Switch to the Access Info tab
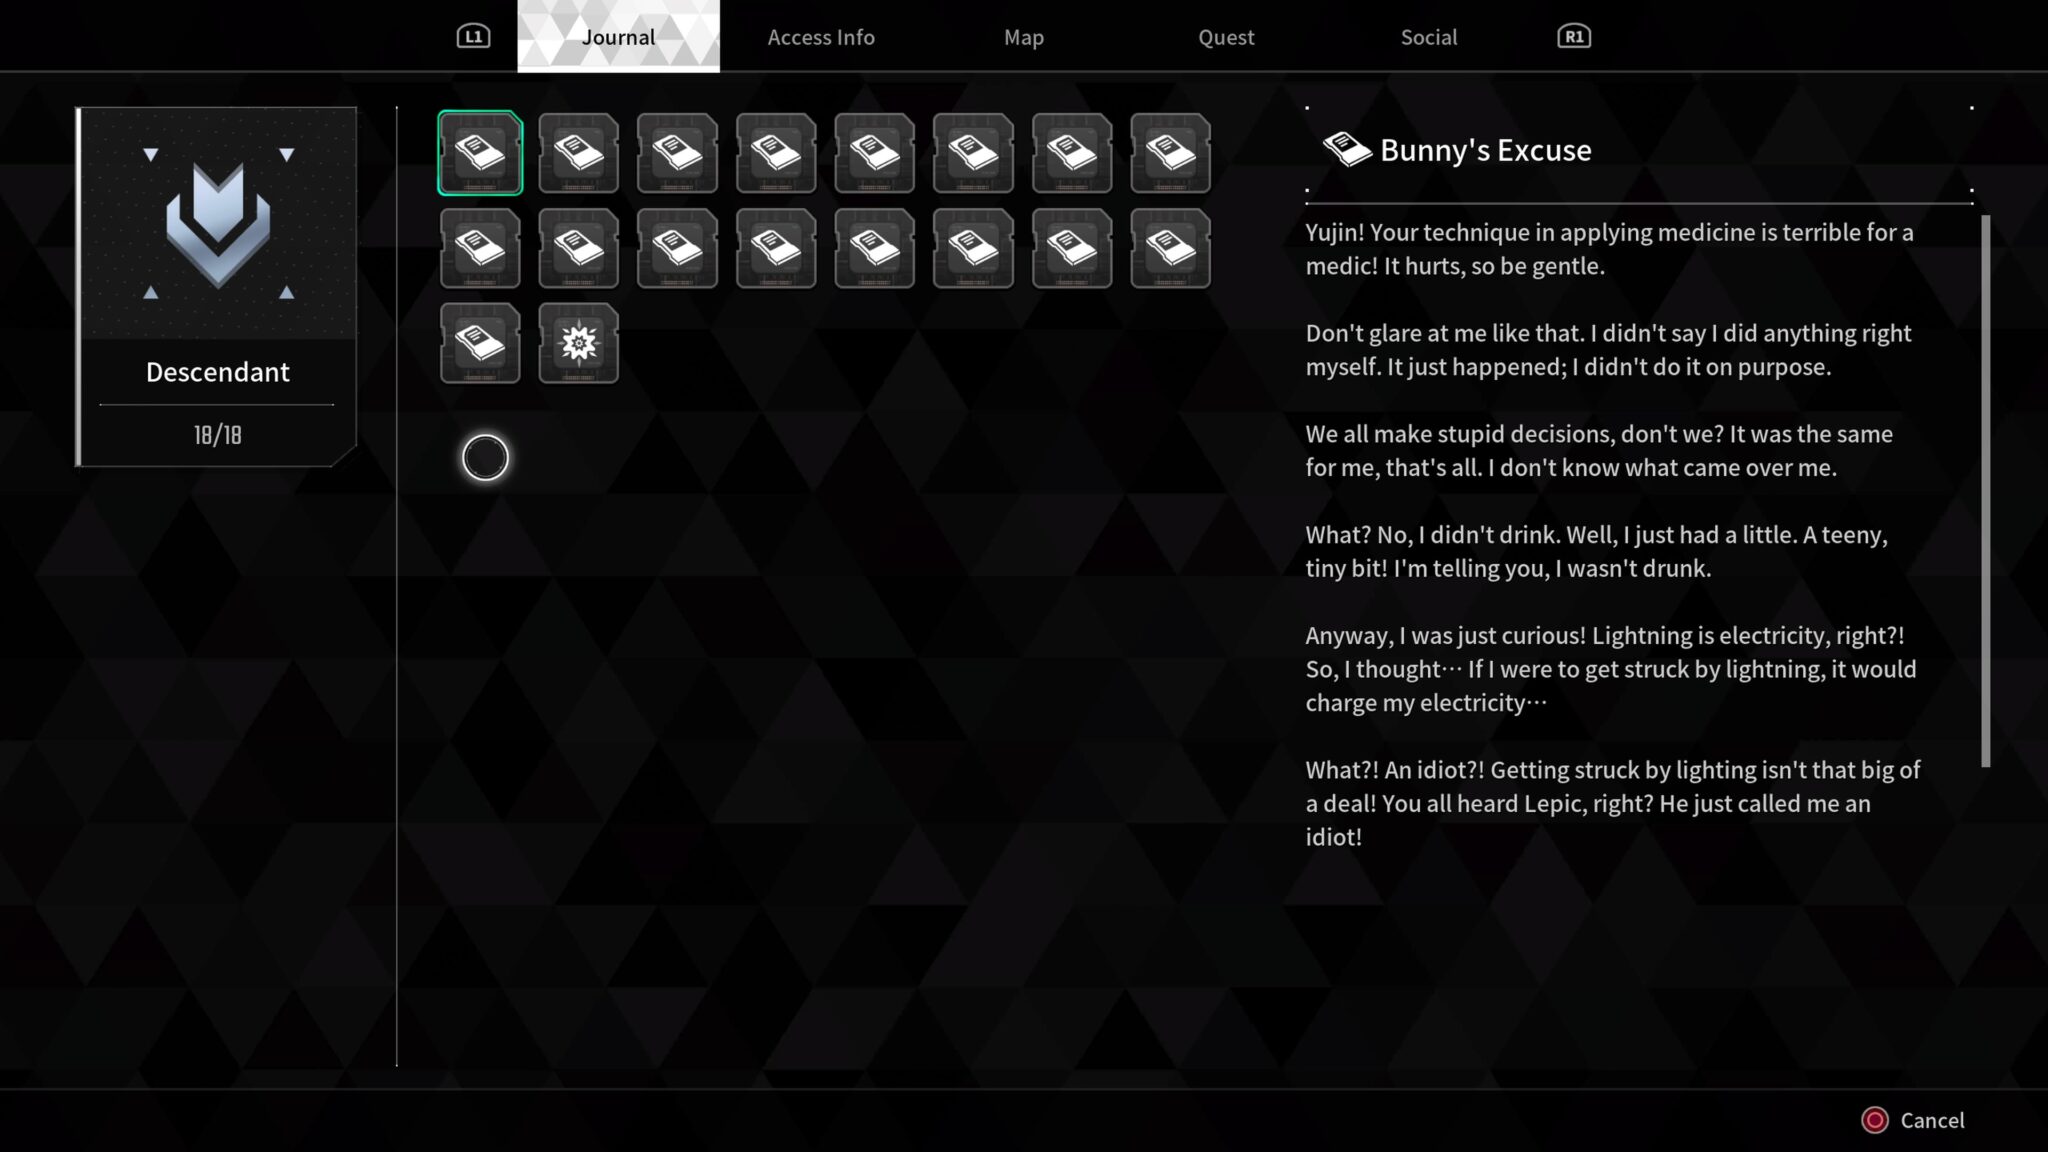Image resolution: width=2048 pixels, height=1152 pixels. tap(821, 37)
